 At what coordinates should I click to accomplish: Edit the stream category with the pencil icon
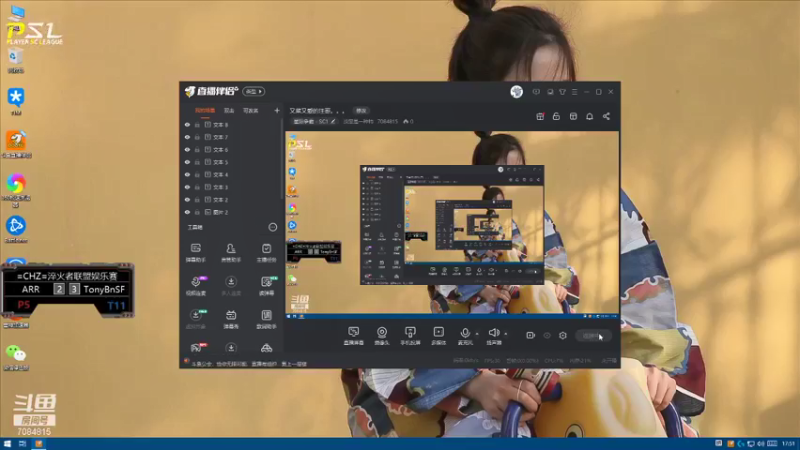point(333,121)
